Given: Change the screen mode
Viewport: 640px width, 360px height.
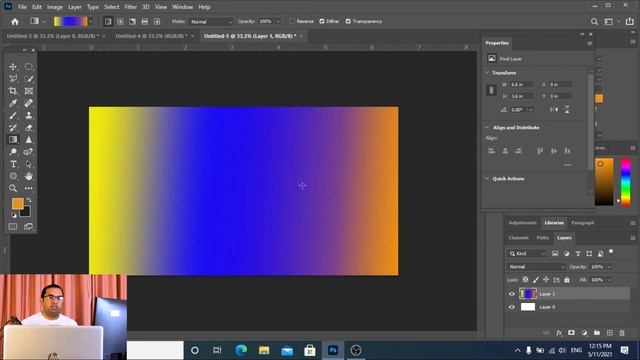Looking at the screenshot, I should coord(29,227).
